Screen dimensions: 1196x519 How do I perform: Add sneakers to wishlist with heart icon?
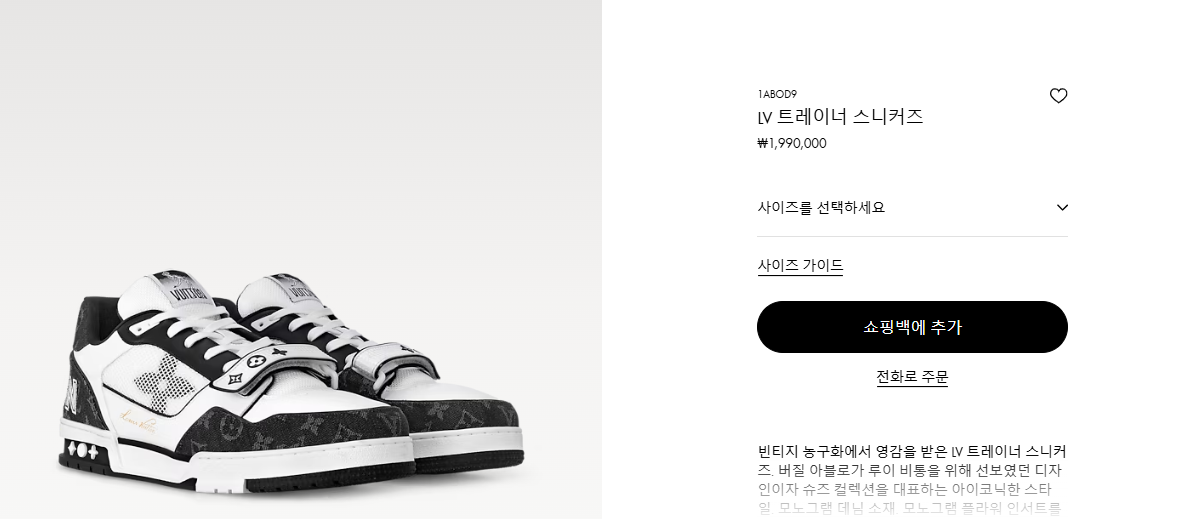click(x=1058, y=96)
